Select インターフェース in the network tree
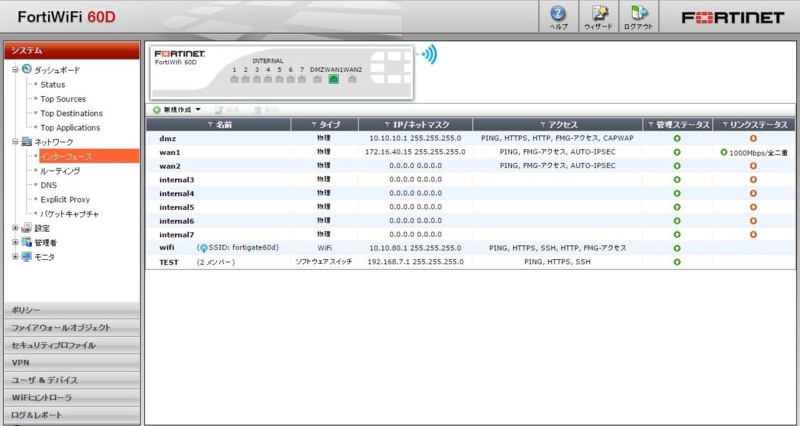 coord(89,156)
